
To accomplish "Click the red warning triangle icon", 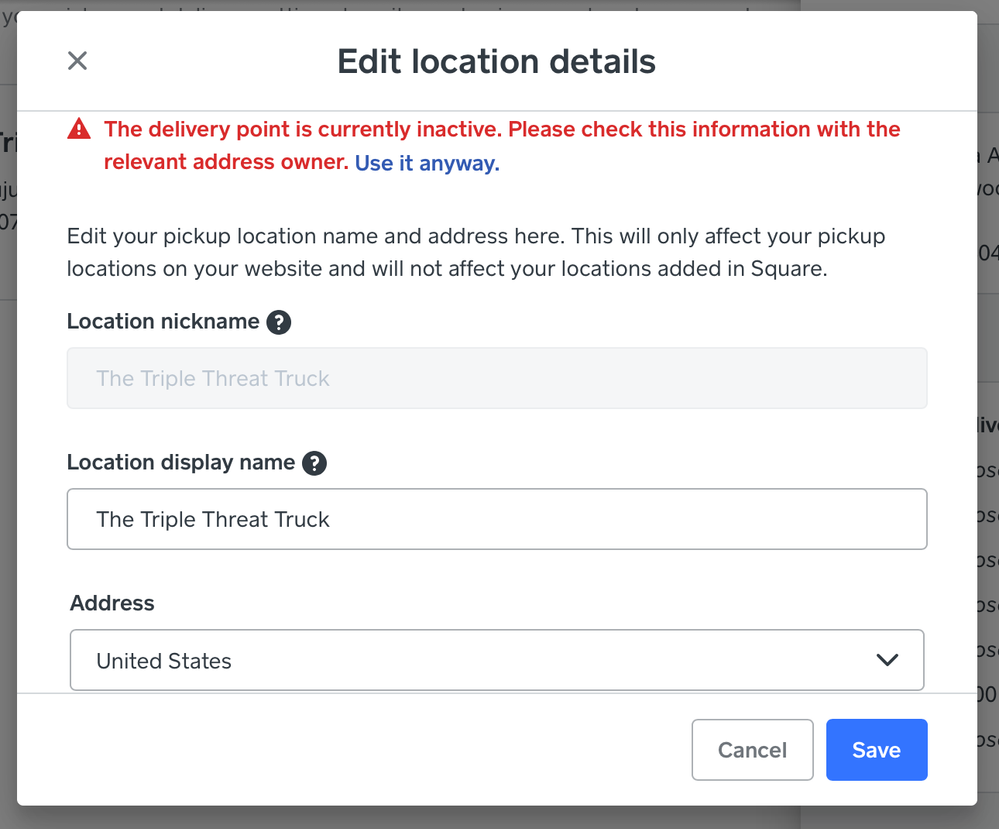I will [79, 129].
